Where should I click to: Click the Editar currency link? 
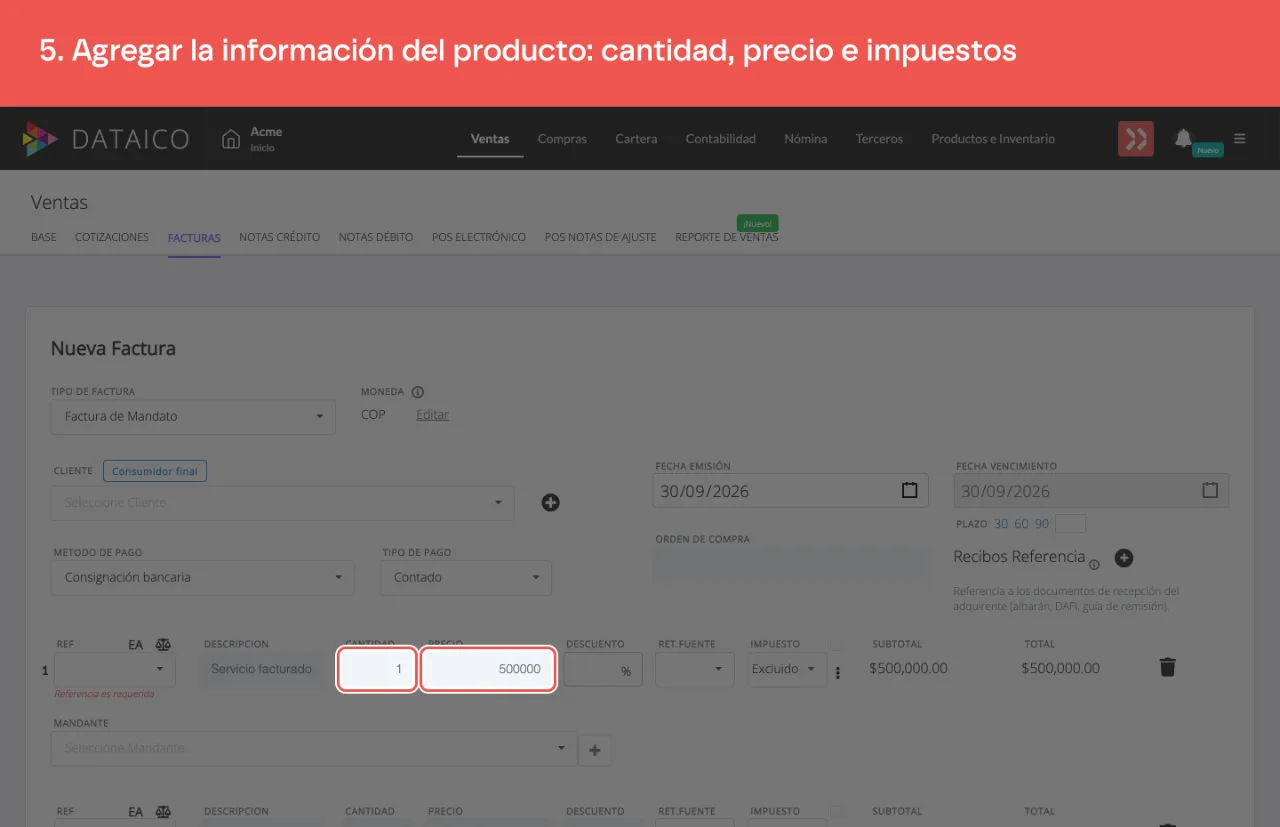(x=432, y=415)
